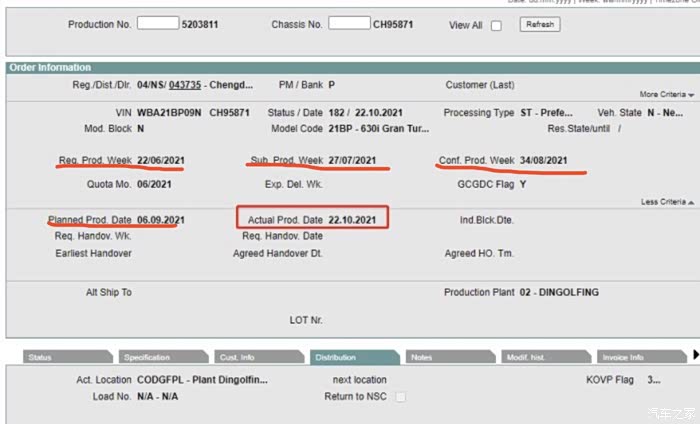Toggle the View All checkbox
The width and height of the screenshot is (700, 424).
point(496,26)
